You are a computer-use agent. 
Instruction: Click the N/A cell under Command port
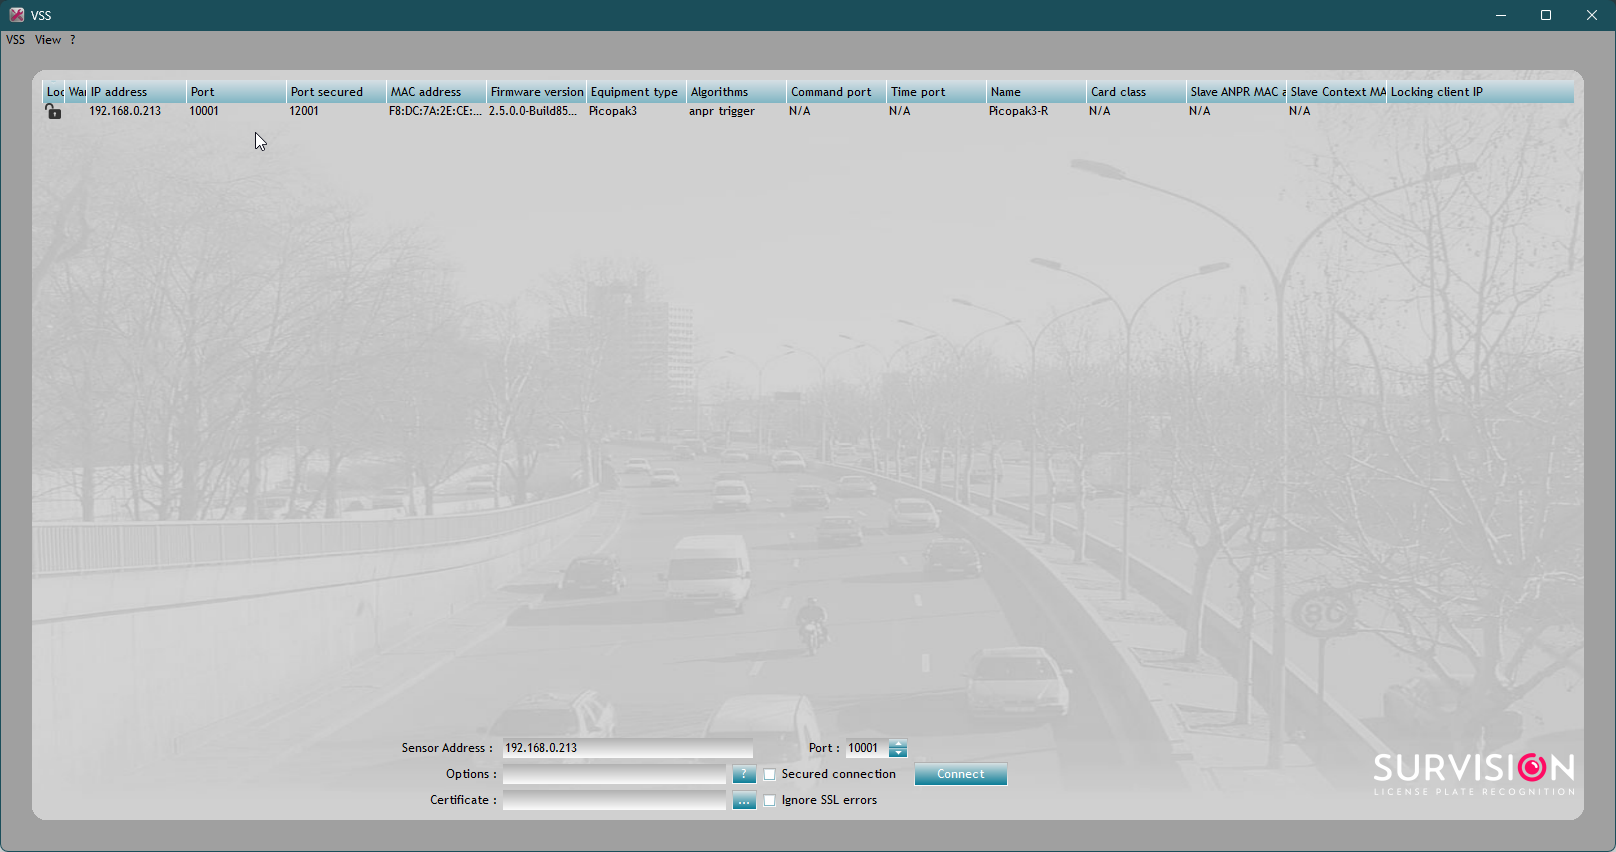(x=800, y=111)
